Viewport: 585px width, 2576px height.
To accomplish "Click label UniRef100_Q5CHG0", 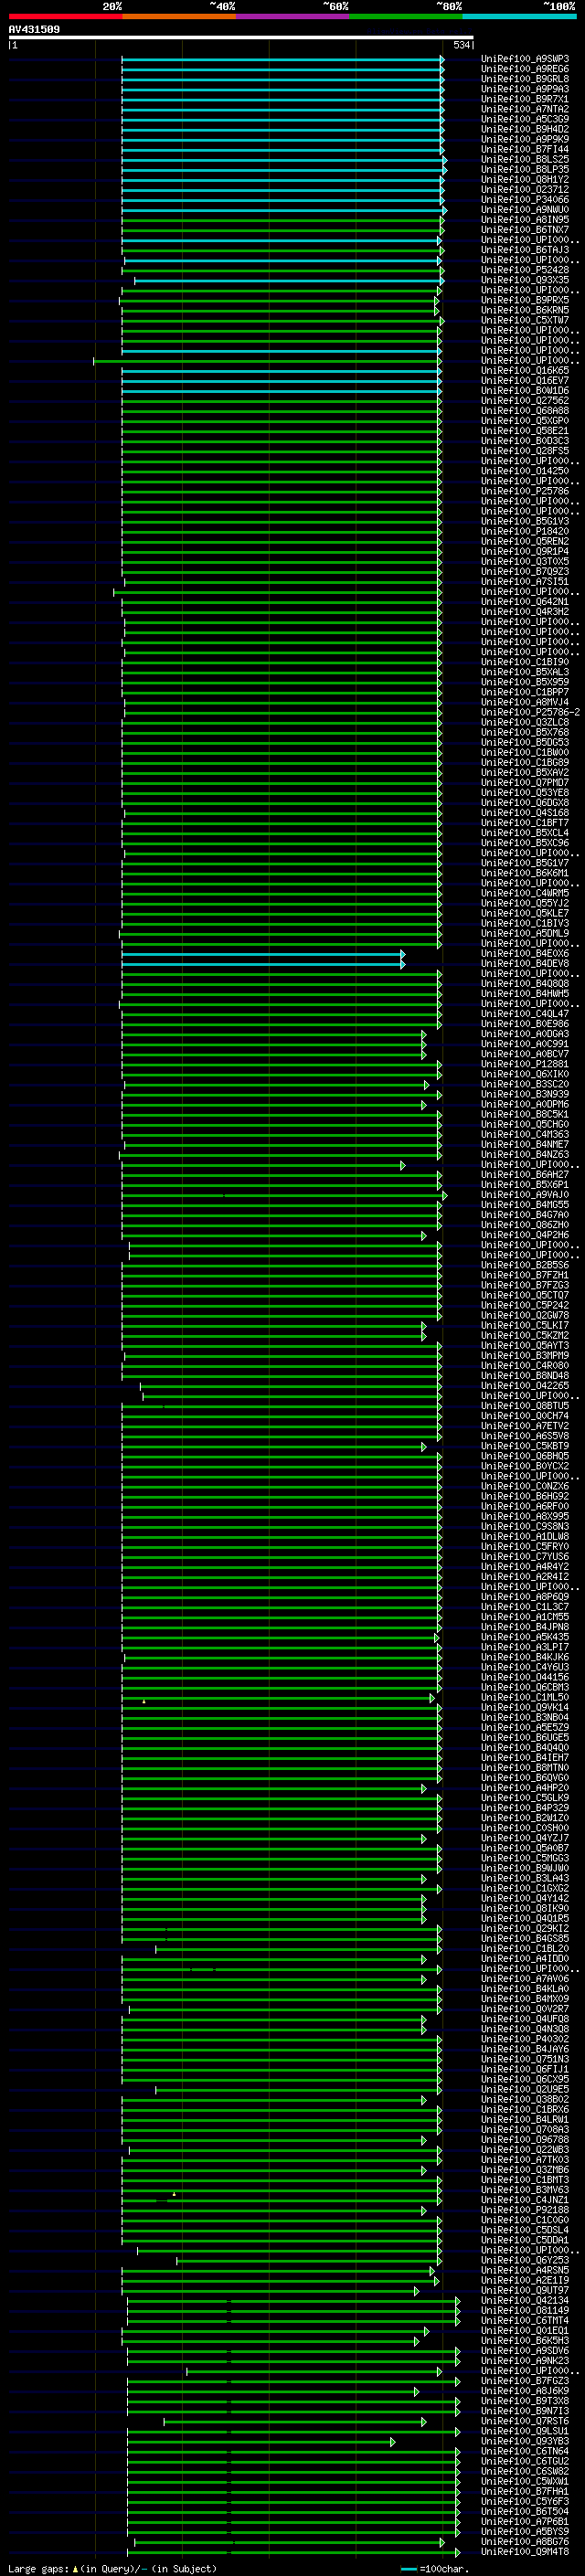I will click(525, 1125).
